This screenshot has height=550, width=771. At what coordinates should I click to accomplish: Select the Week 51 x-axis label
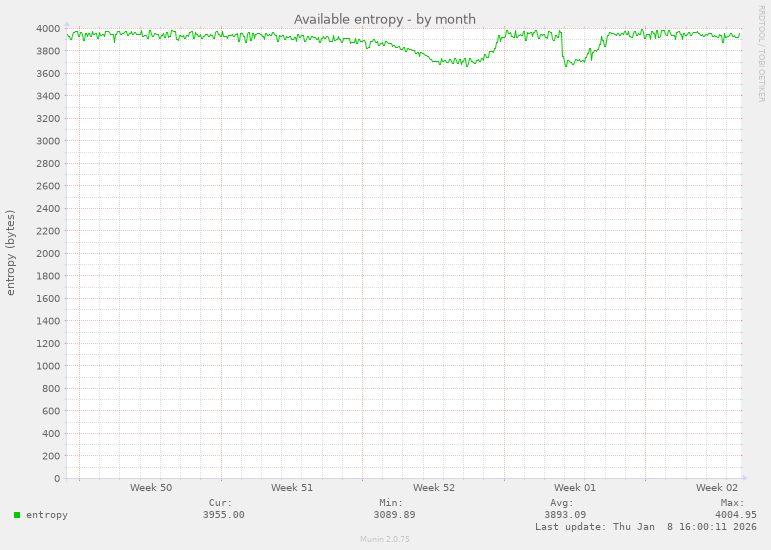click(292, 488)
